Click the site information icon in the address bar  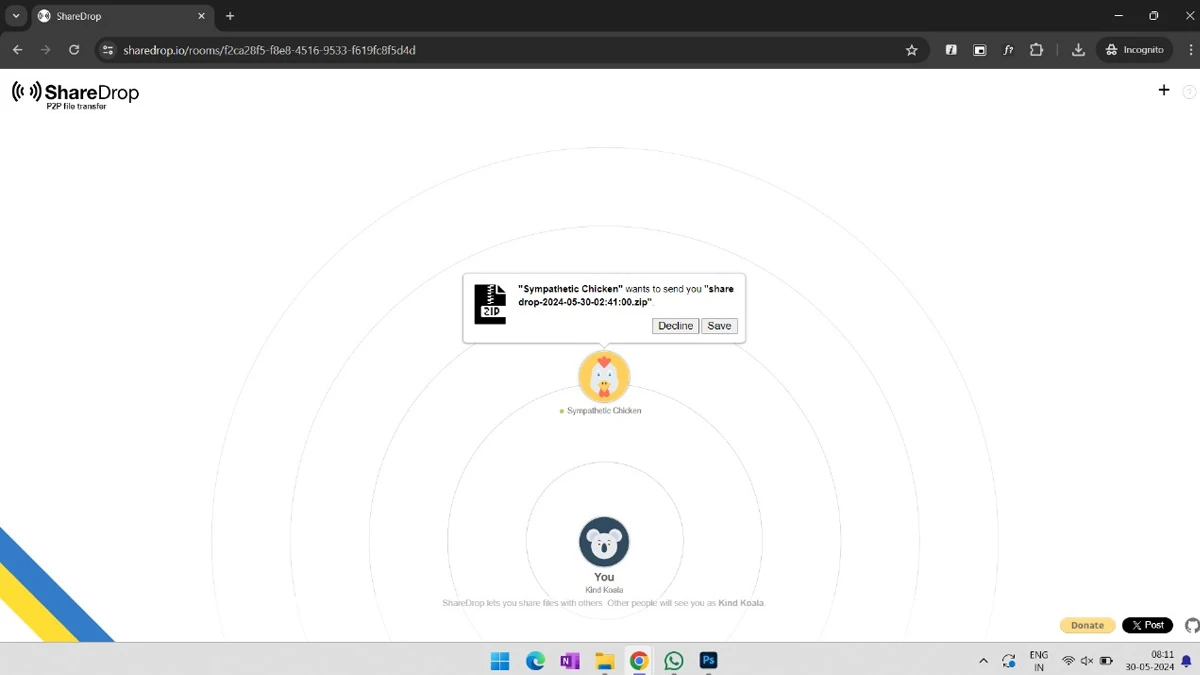(x=108, y=50)
